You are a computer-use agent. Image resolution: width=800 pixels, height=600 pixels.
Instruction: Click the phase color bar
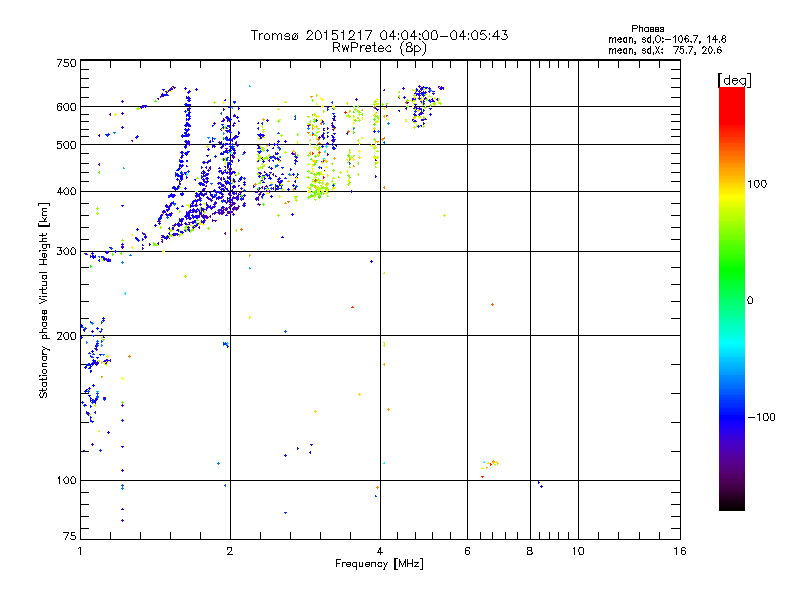[732, 299]
